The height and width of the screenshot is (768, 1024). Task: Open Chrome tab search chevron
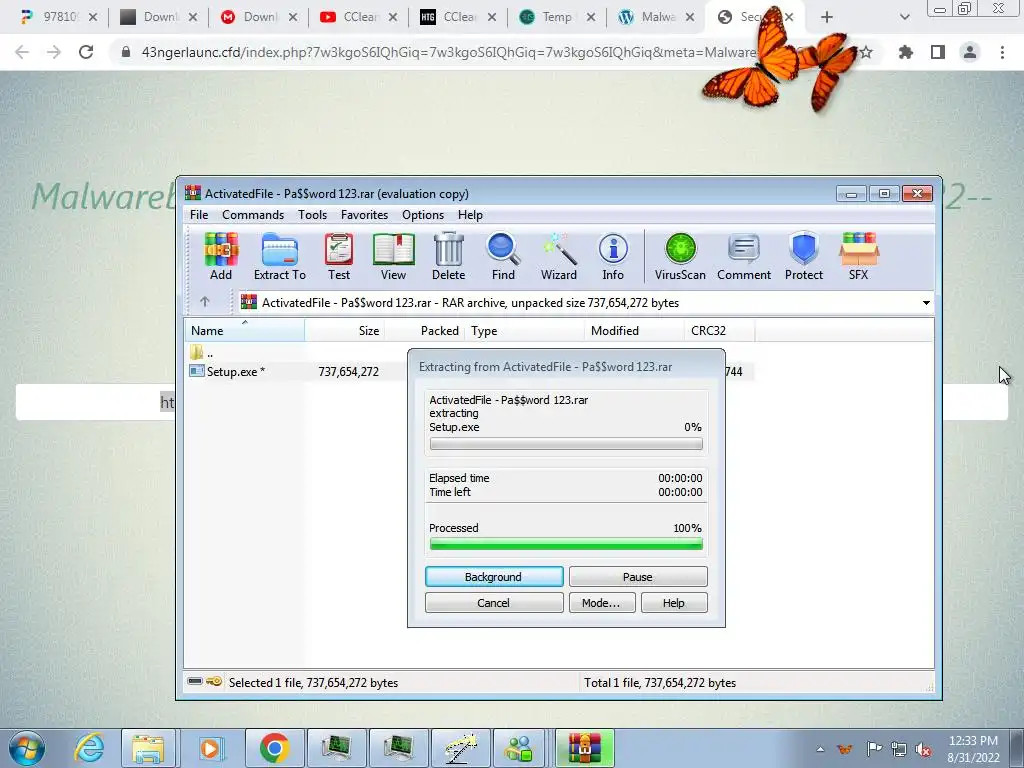pos(904,17)
